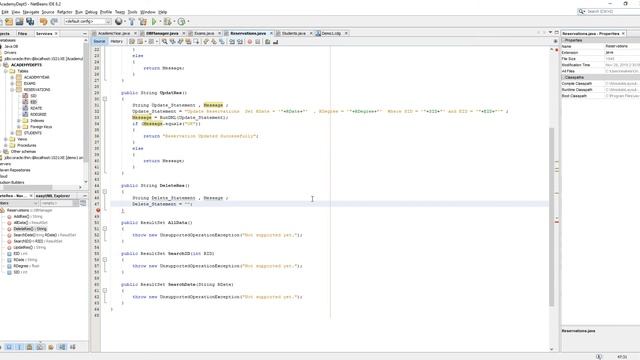Viewport: 640px width, 360px height.
Task: Open the easyUML Explorer tab
Action: click(x=53, y=196)
